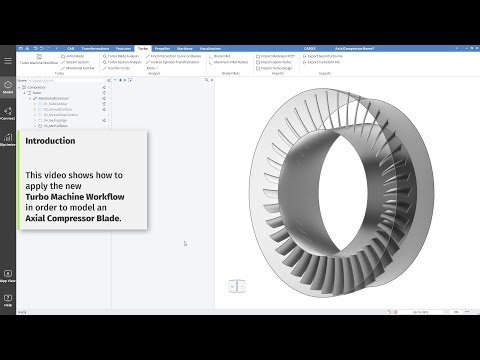480x360 pixels.
Task: Launch the Turbo Machine Workflow
Action: (39, 60)
